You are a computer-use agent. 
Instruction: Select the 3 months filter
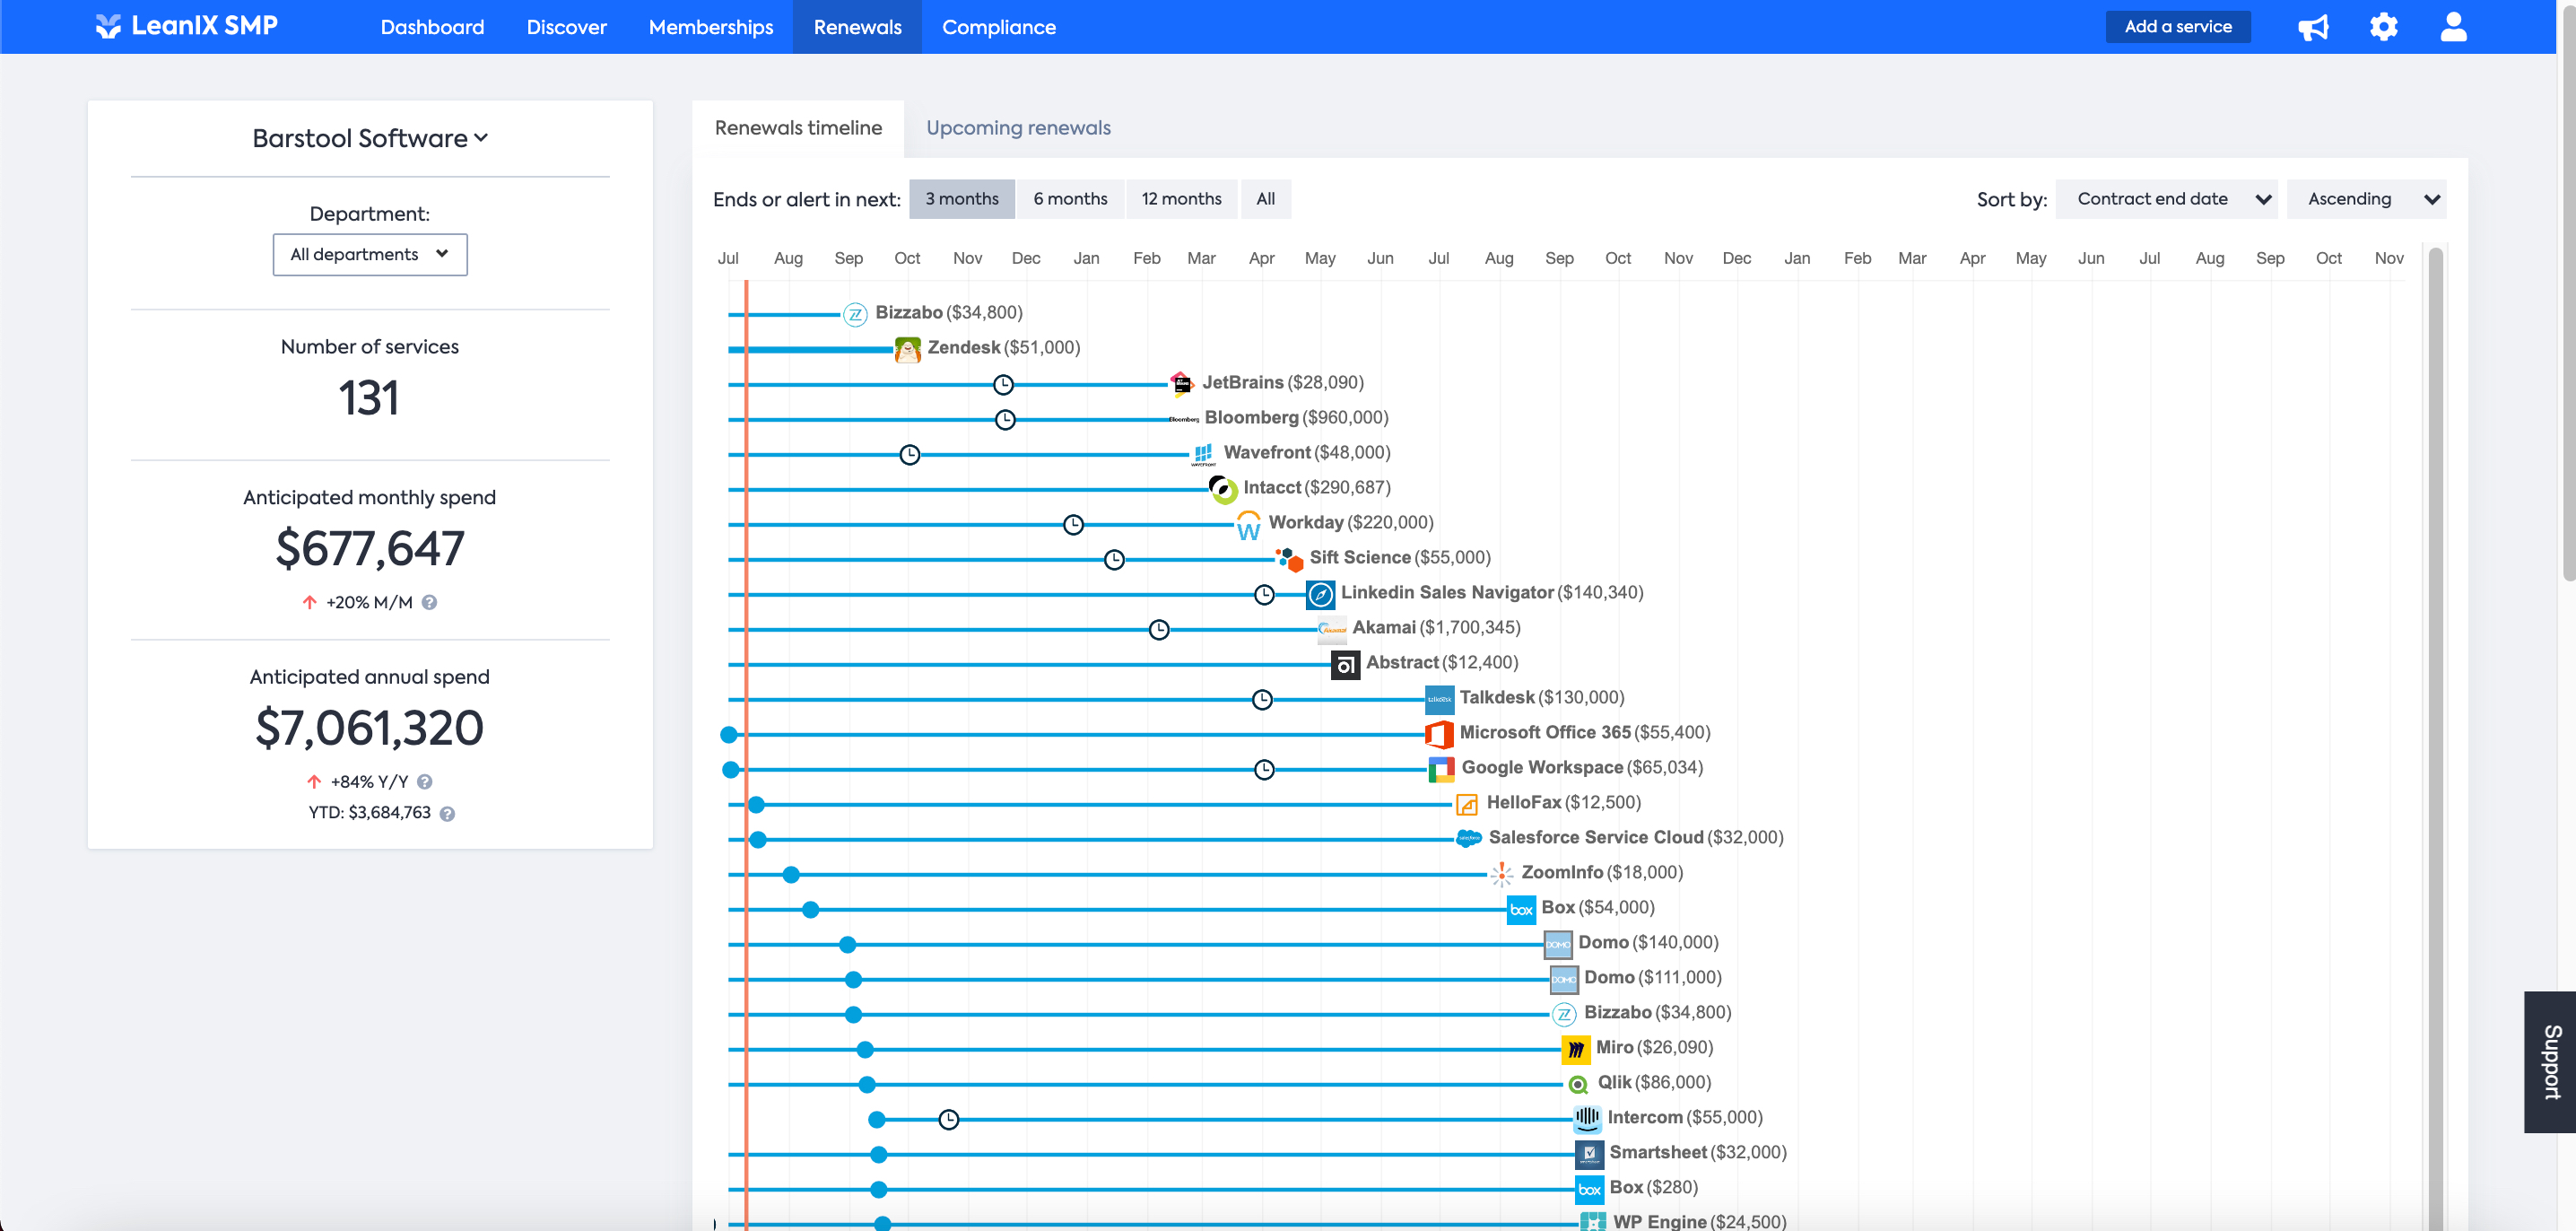point(961,199)
